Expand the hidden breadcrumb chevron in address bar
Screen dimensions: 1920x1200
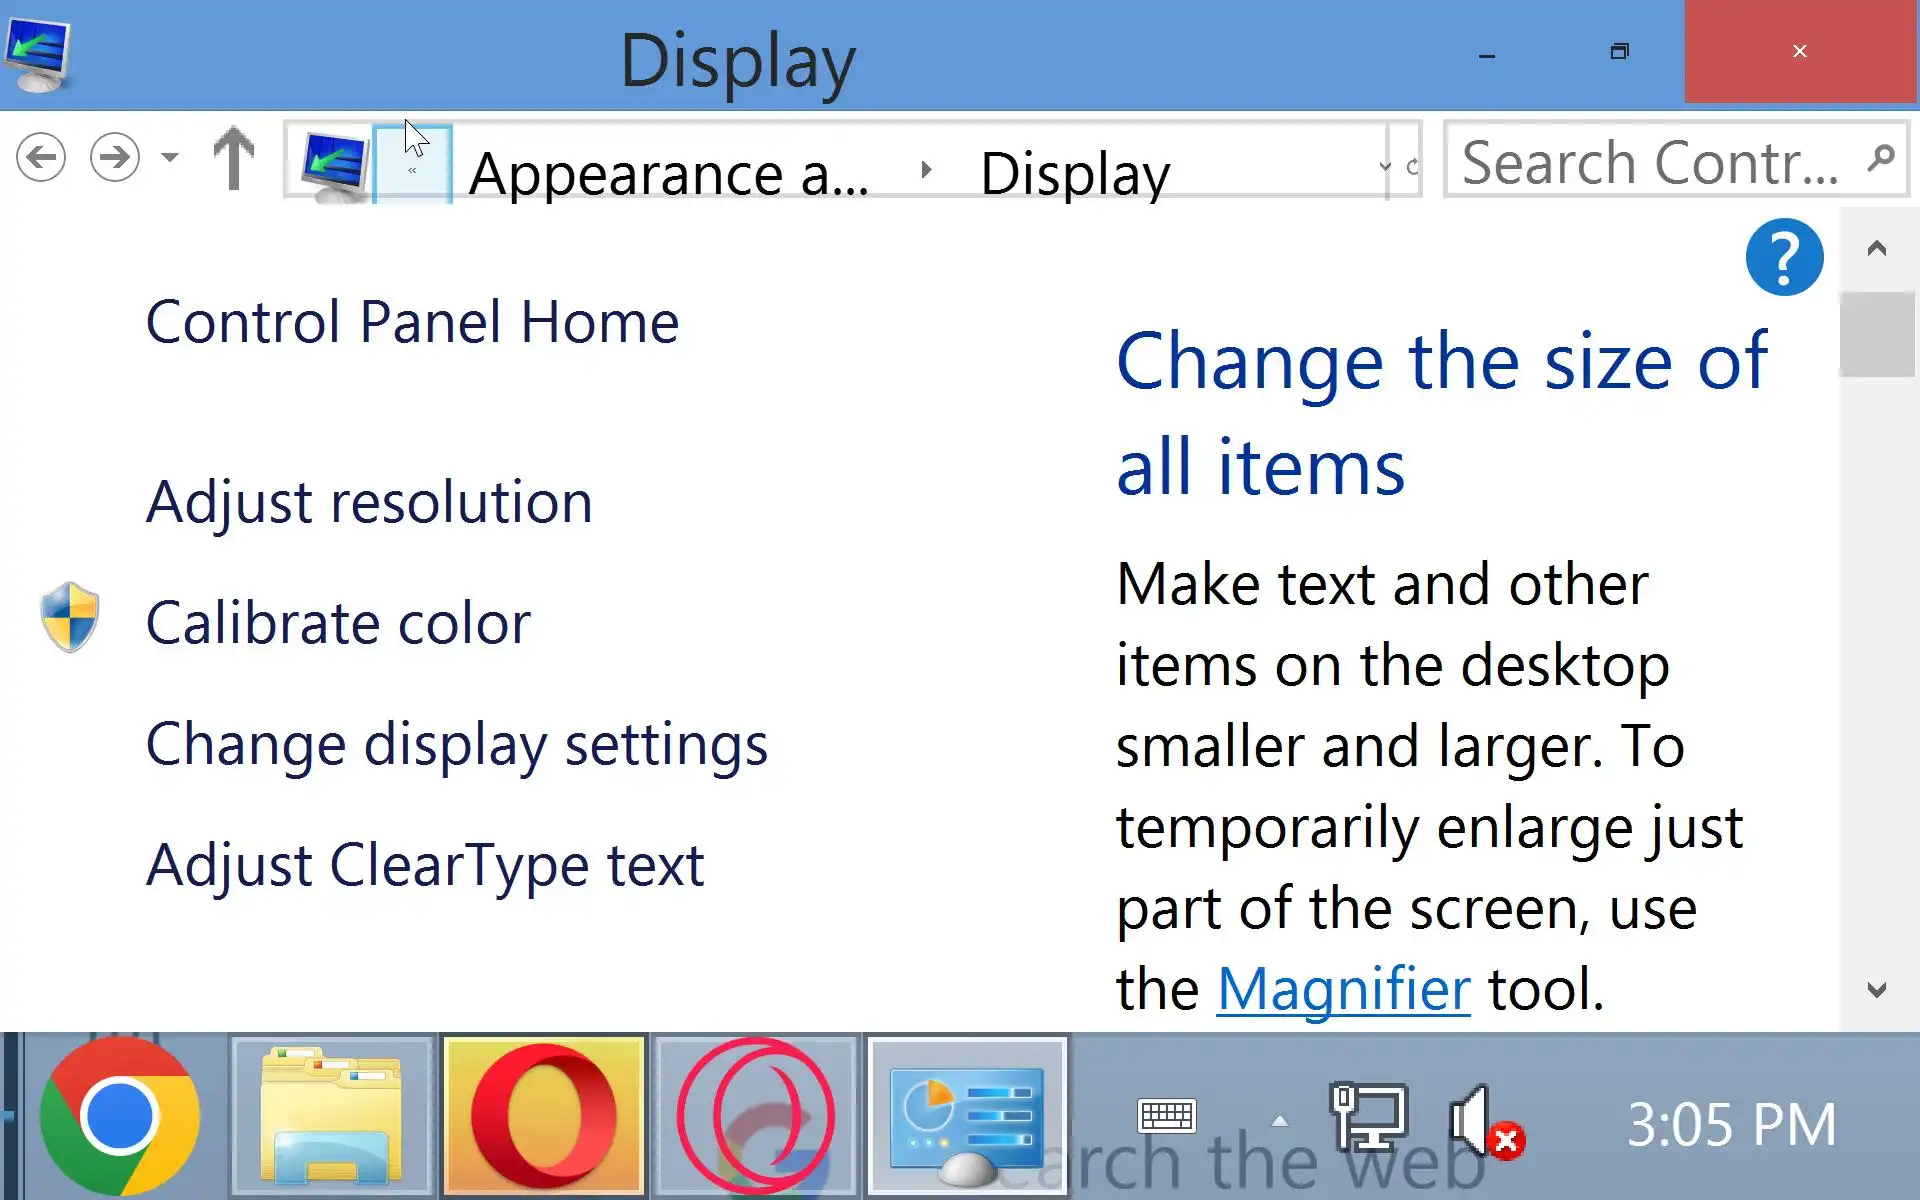tap(412, 170)
